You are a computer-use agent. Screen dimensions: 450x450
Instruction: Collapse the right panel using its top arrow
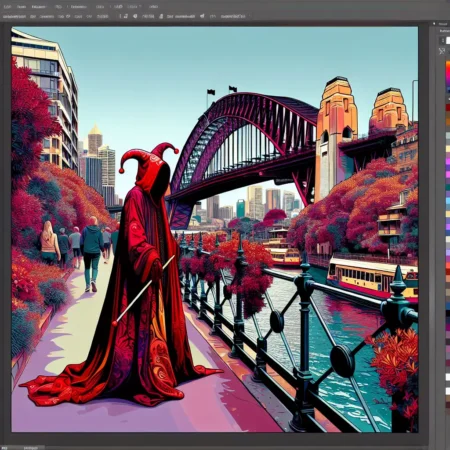(x=434, y=23)
